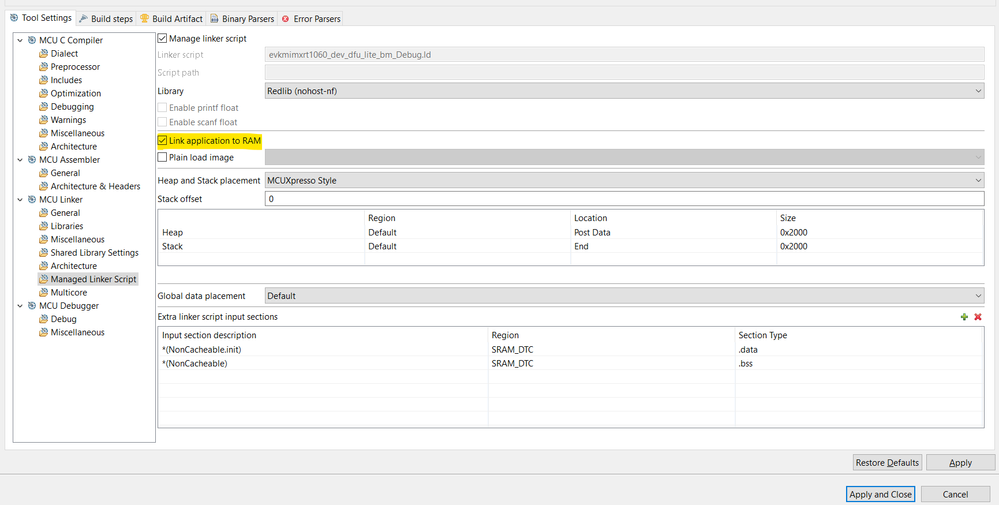Click the Stack row in table
999x505 pixels.
(x=570, y=246)
